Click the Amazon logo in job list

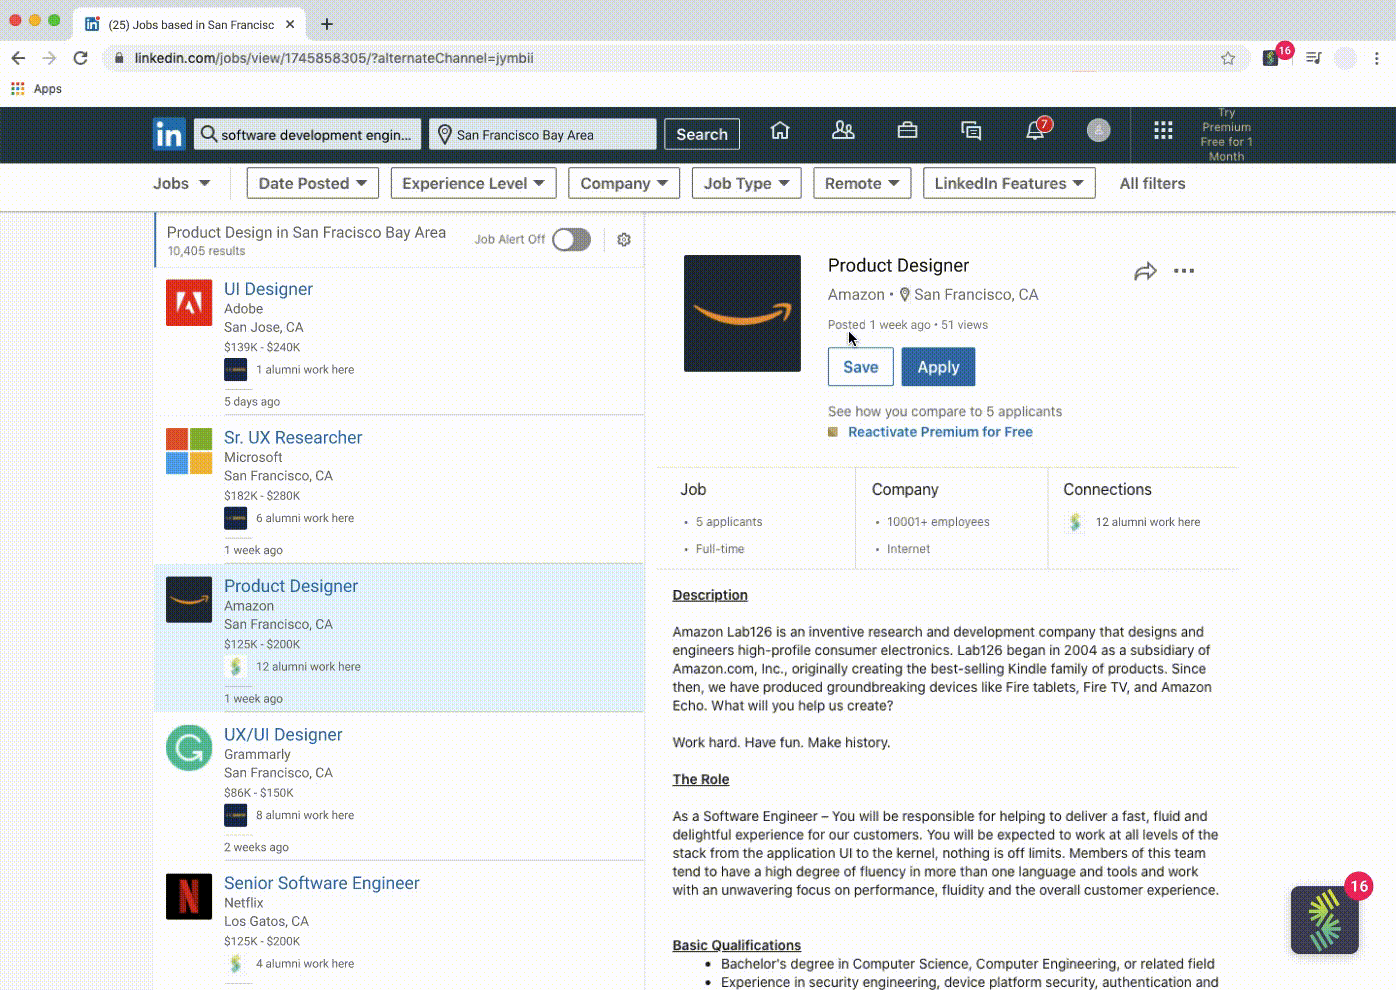point(189,600)
